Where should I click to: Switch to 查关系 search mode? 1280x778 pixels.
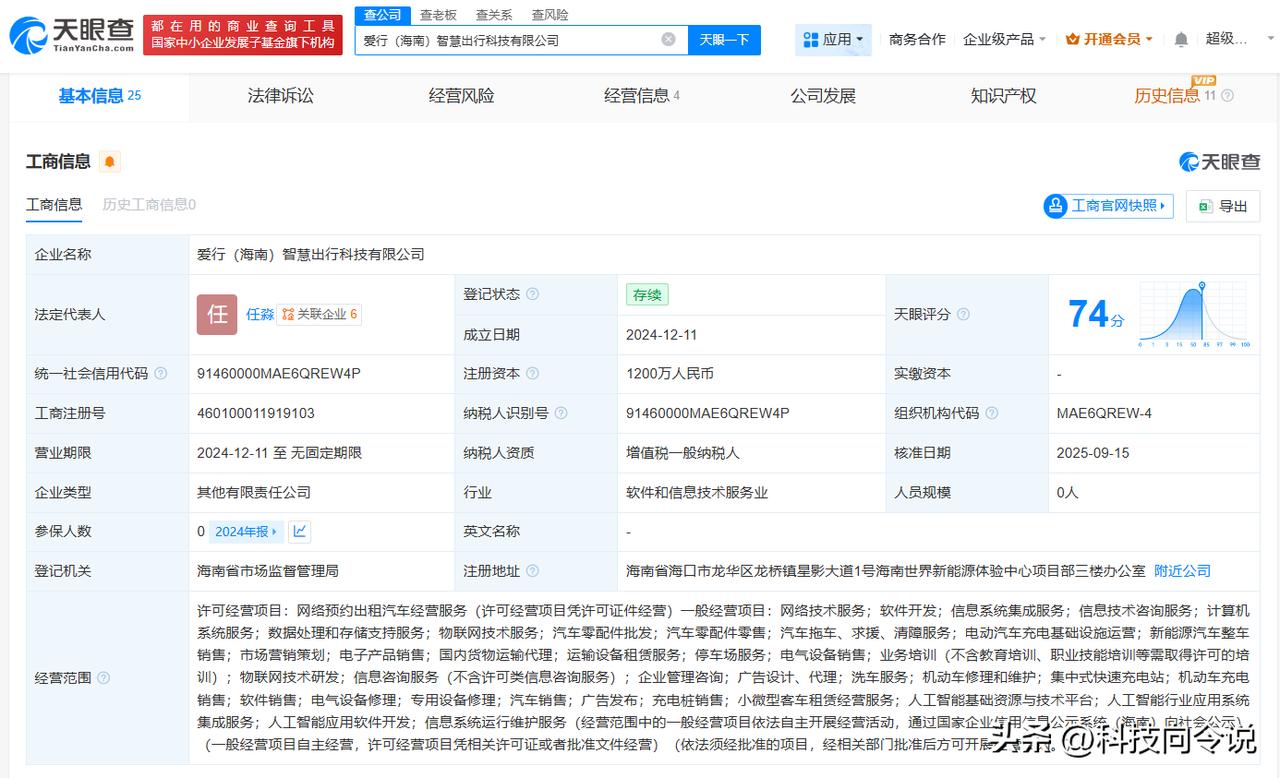click(494, 15)
